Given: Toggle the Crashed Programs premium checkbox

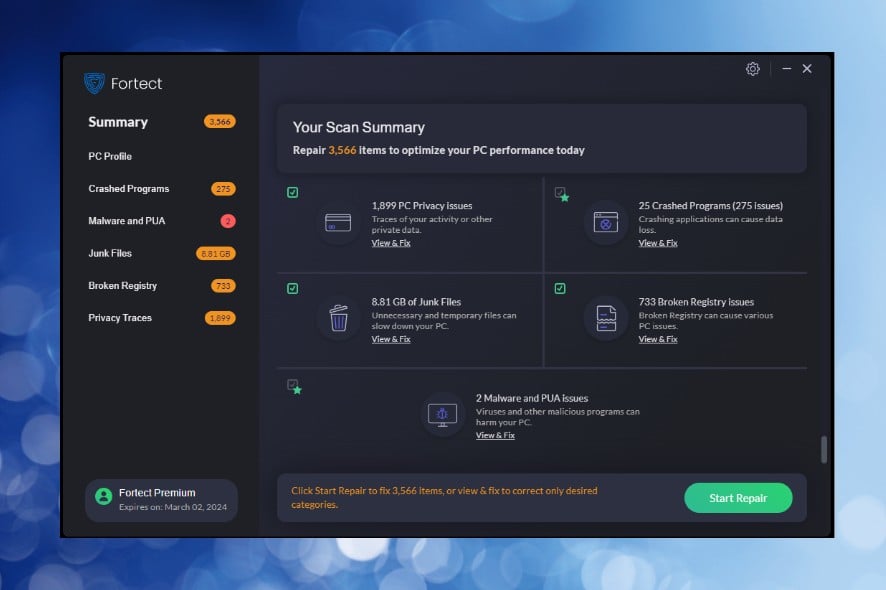Looking at the screenshot, I should (561, 194).
